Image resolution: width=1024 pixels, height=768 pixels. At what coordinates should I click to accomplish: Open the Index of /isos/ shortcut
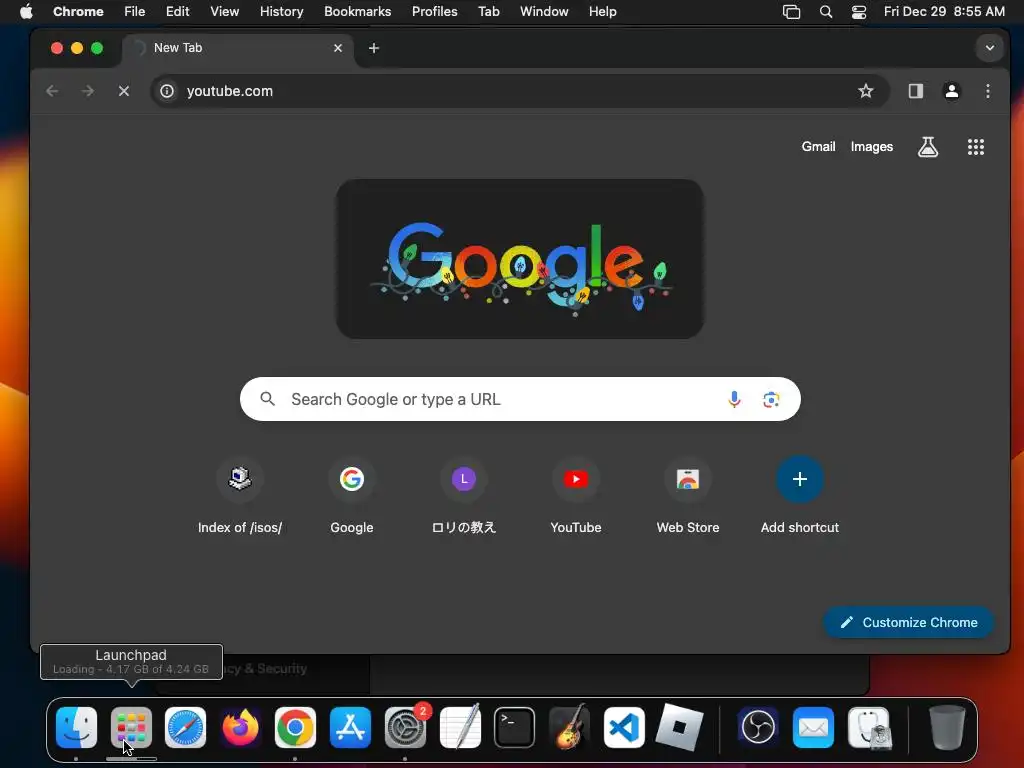(240, 496)
